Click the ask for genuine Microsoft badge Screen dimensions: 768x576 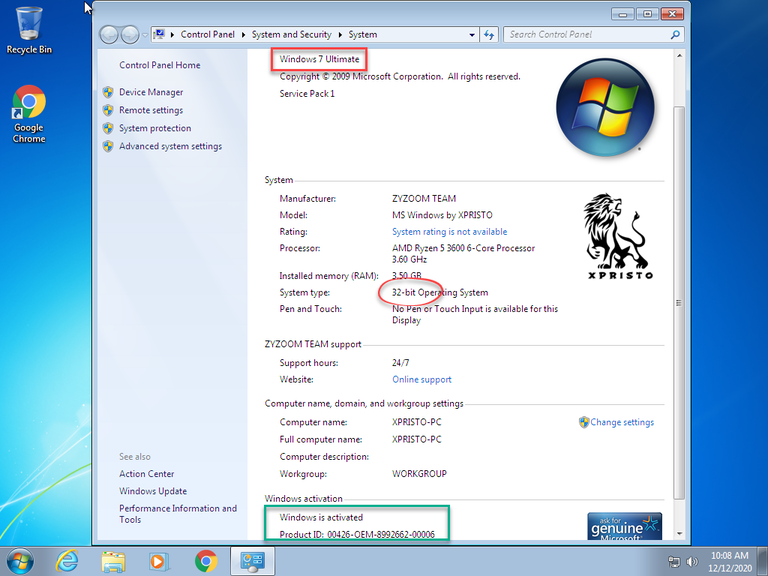(624, 526)
